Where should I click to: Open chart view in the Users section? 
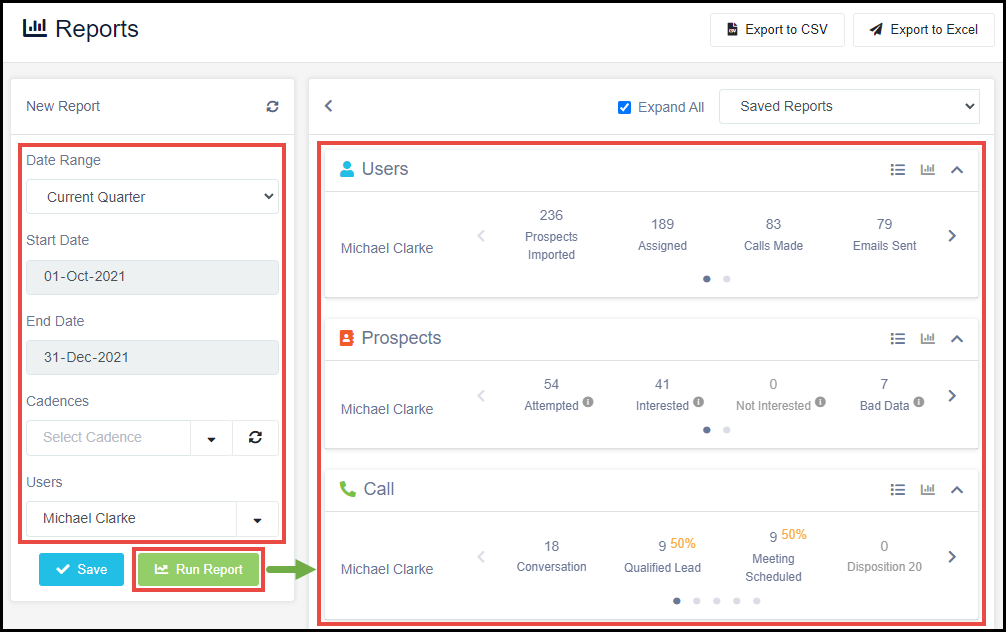click(x=928, y=169)
